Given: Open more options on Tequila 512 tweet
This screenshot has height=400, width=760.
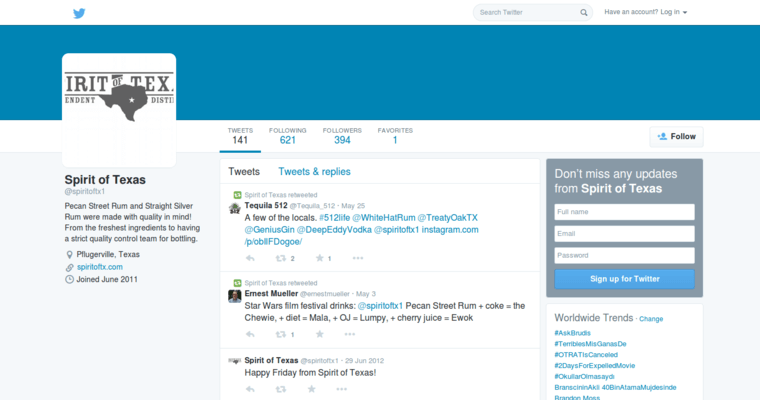Looking at the screenshot, I should point(358,258).
